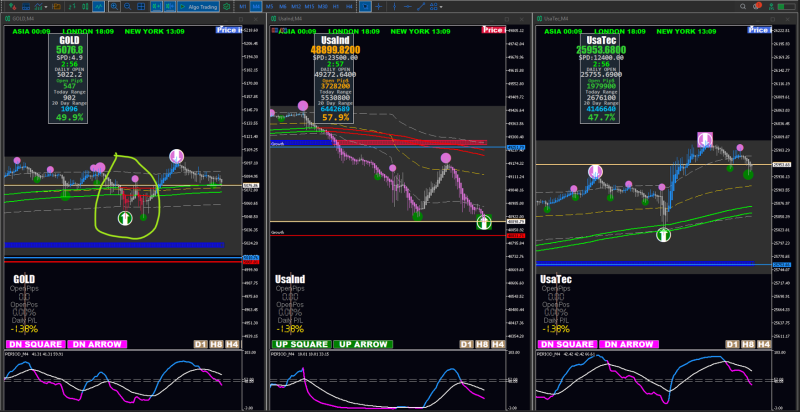Select the M4 timeframe in toolbar
Screen dimensions: 800x412
pos(256,7)
